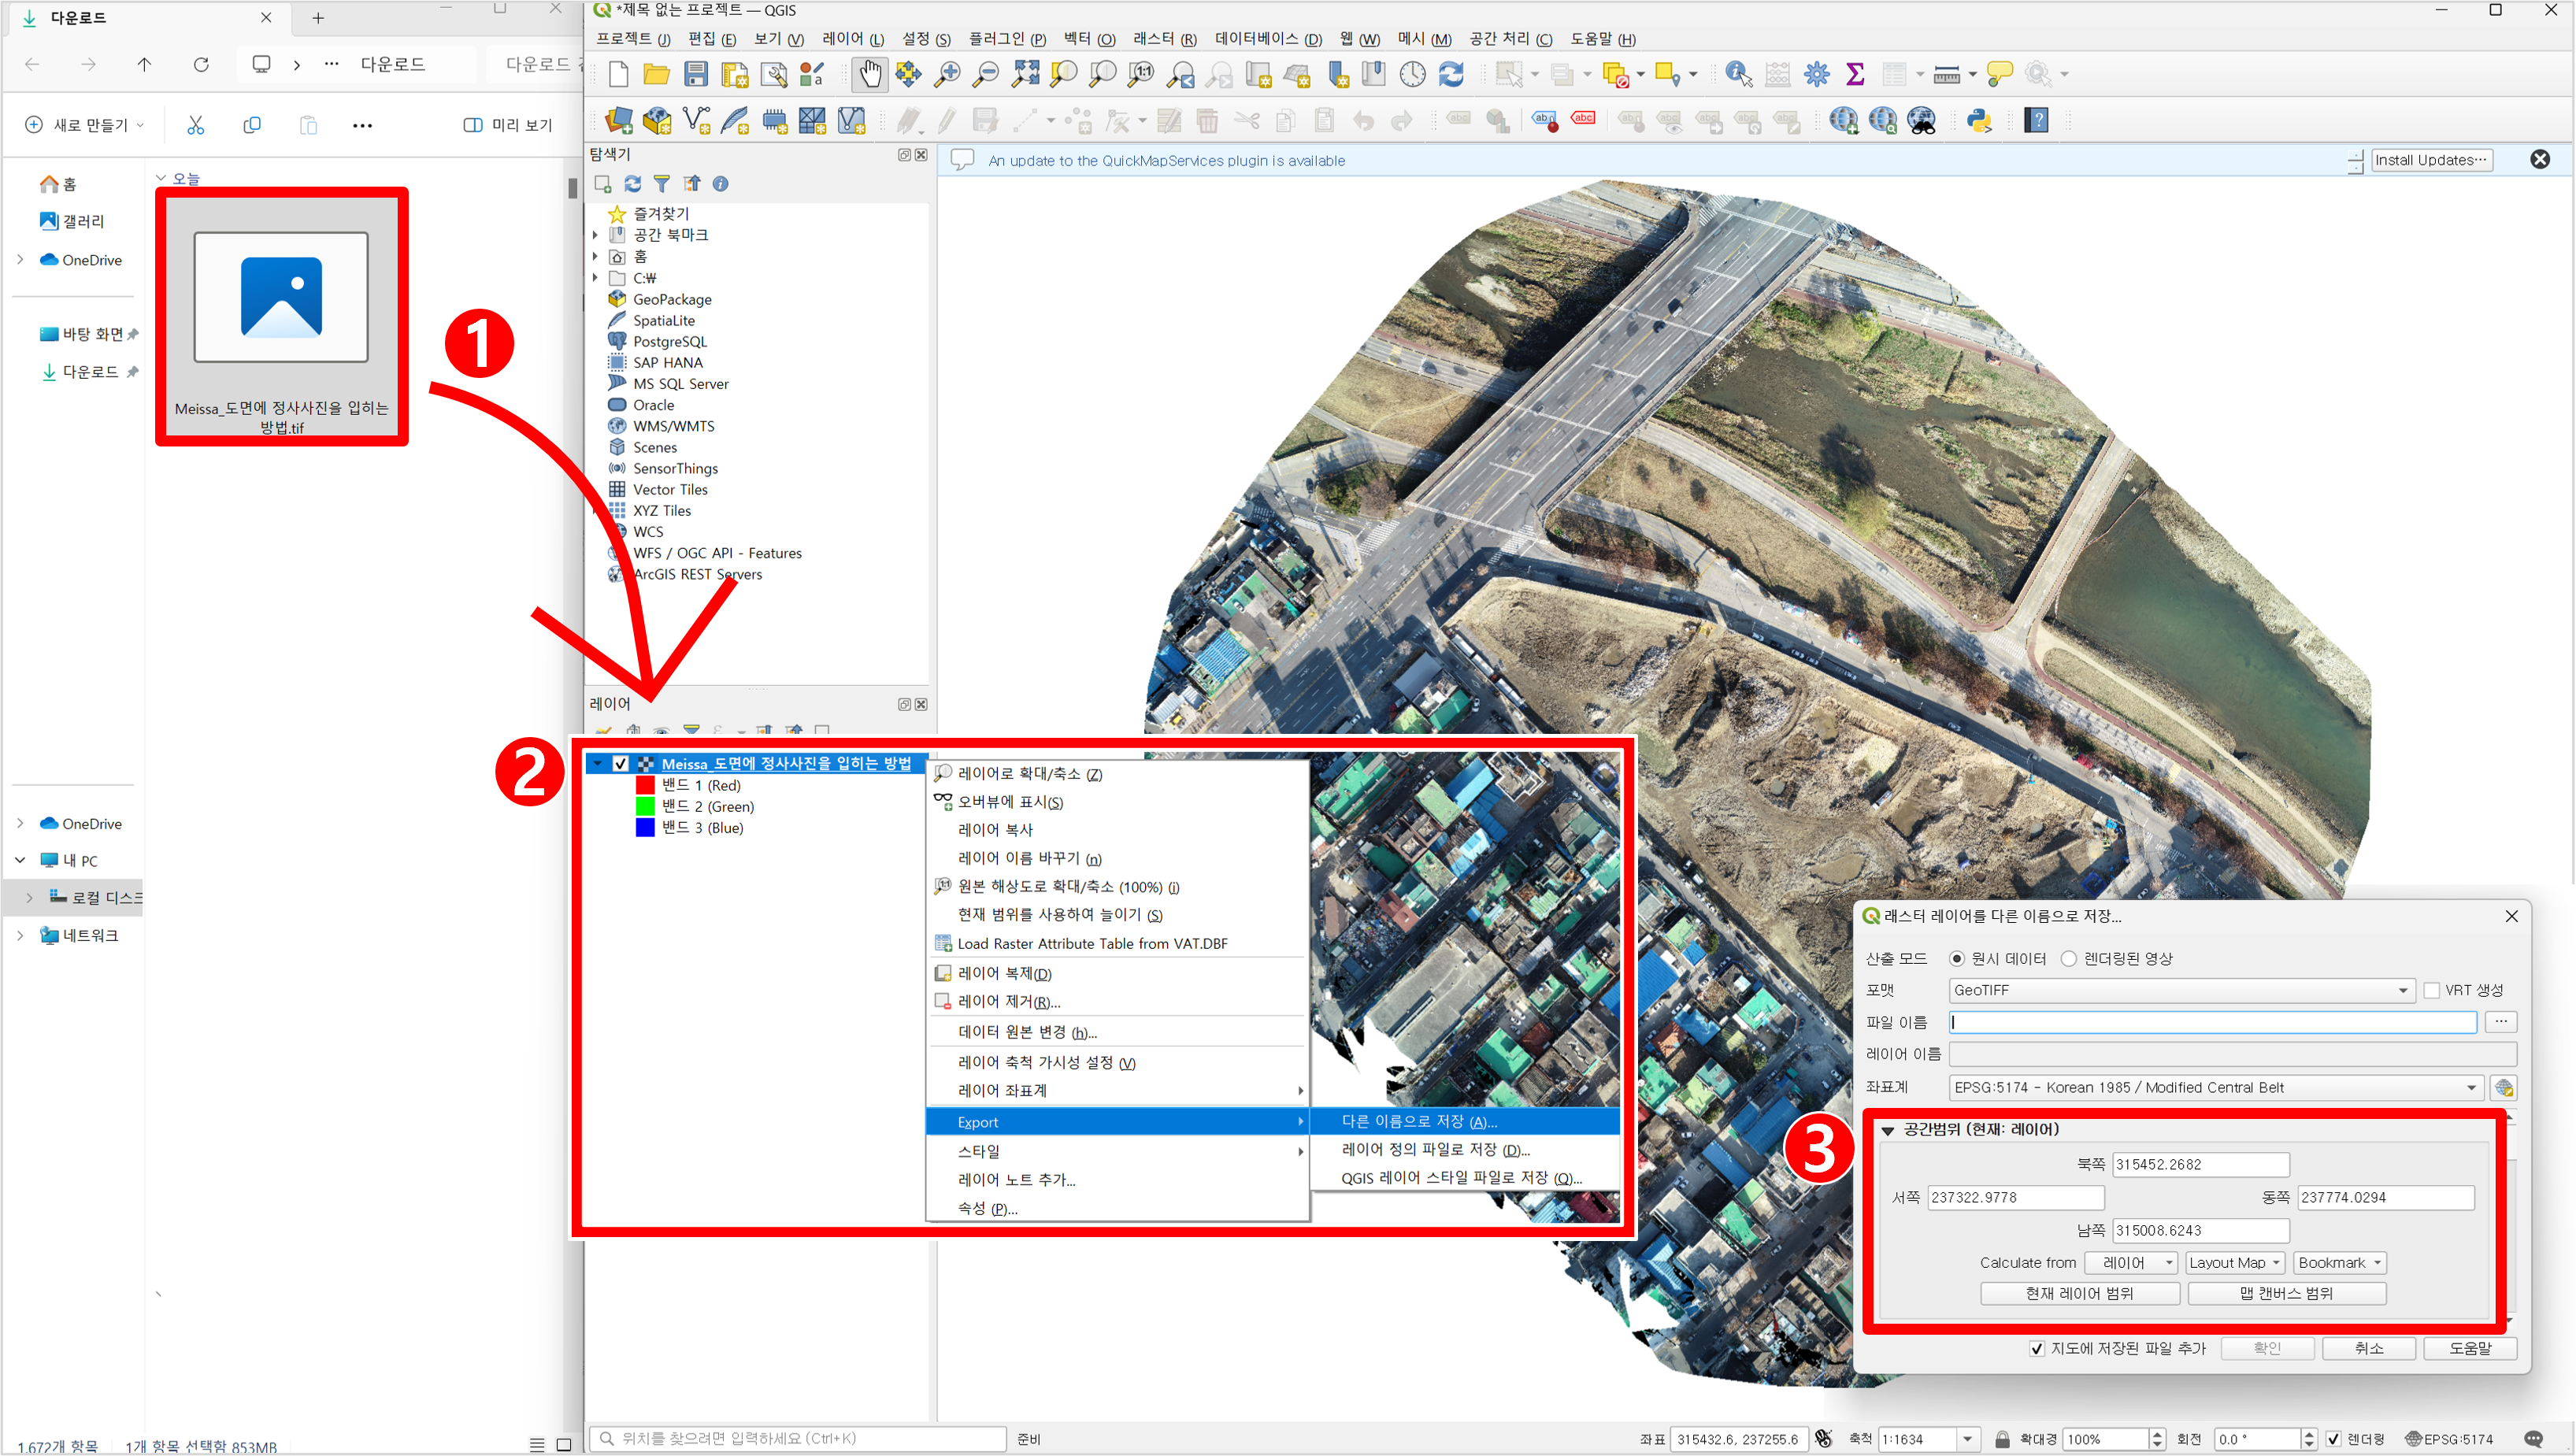Open the Python console
Viewport: 2576px width, 1456px height.
pyautogui.click(x=1979, y=121)
